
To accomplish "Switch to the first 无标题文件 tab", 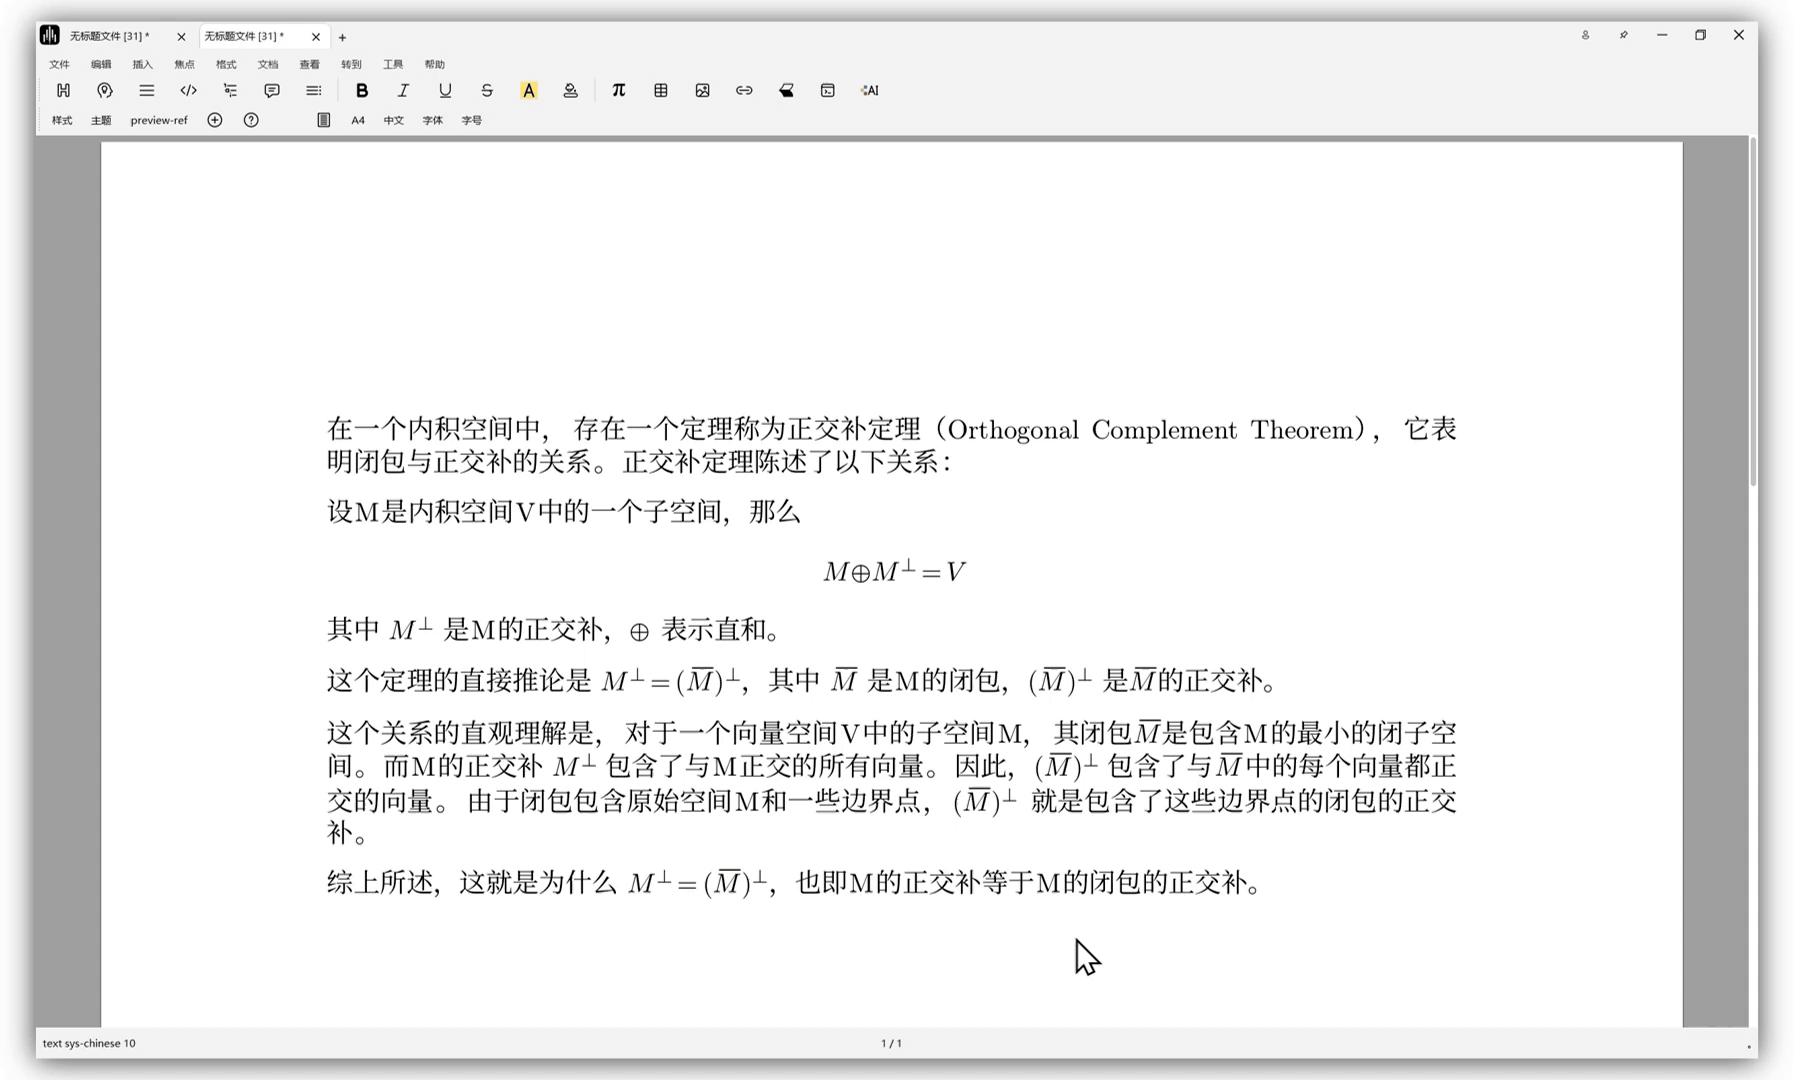I will (x=110, y=36).
